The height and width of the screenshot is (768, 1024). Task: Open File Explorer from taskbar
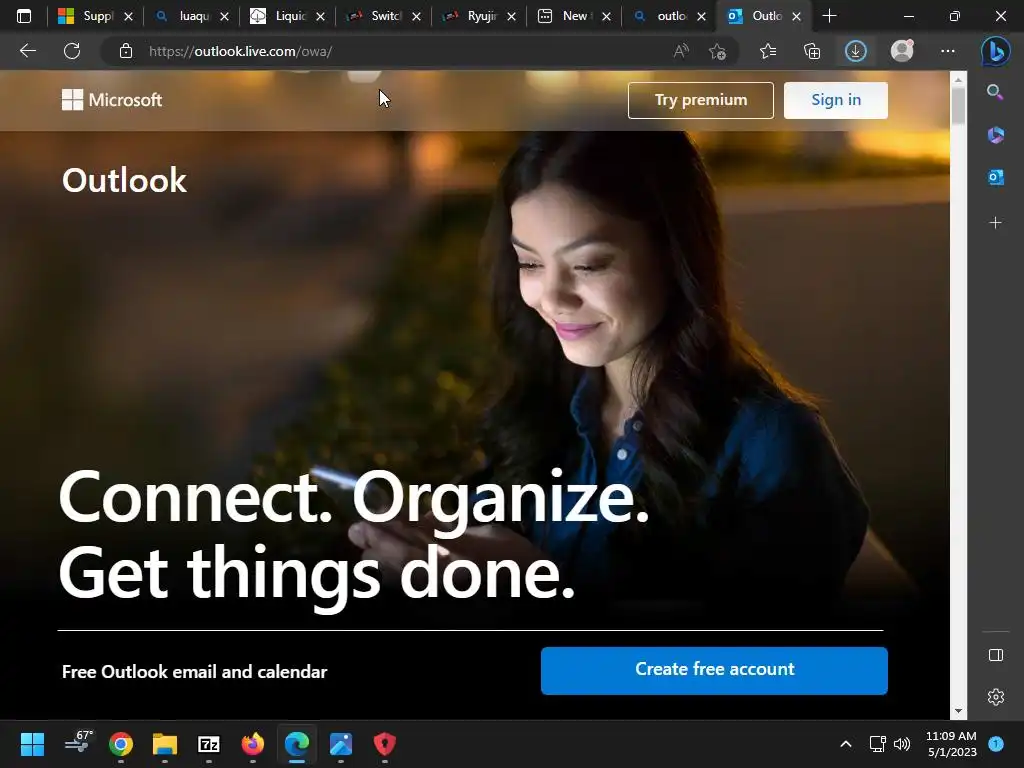coord(165,744)
